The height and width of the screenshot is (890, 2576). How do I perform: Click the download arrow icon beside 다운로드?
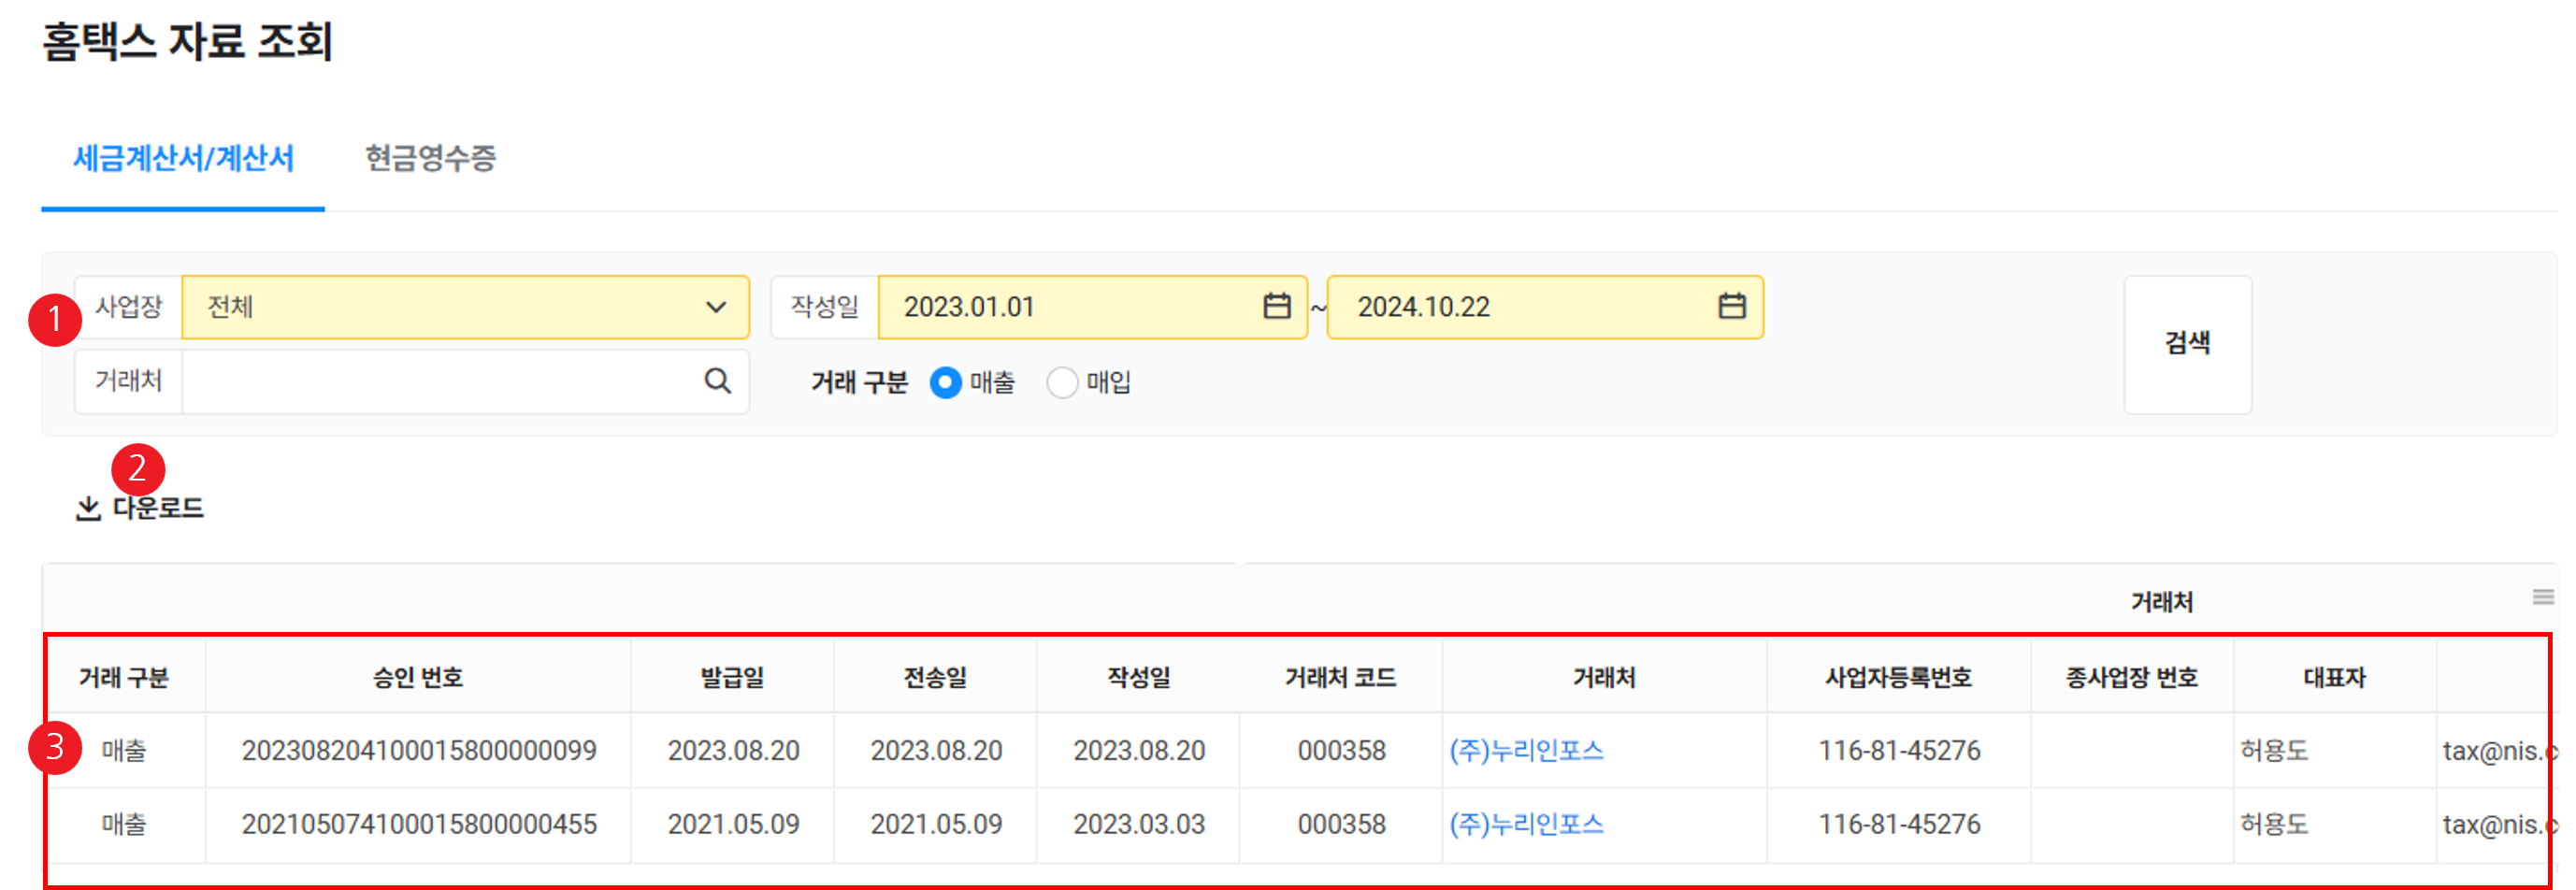click(88, 509)
